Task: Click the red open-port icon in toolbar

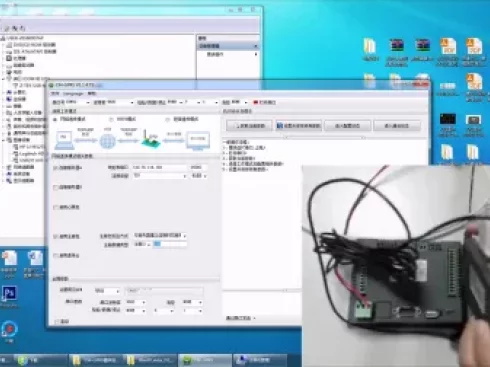Action: pyautogui.click(x=256, y=102)
